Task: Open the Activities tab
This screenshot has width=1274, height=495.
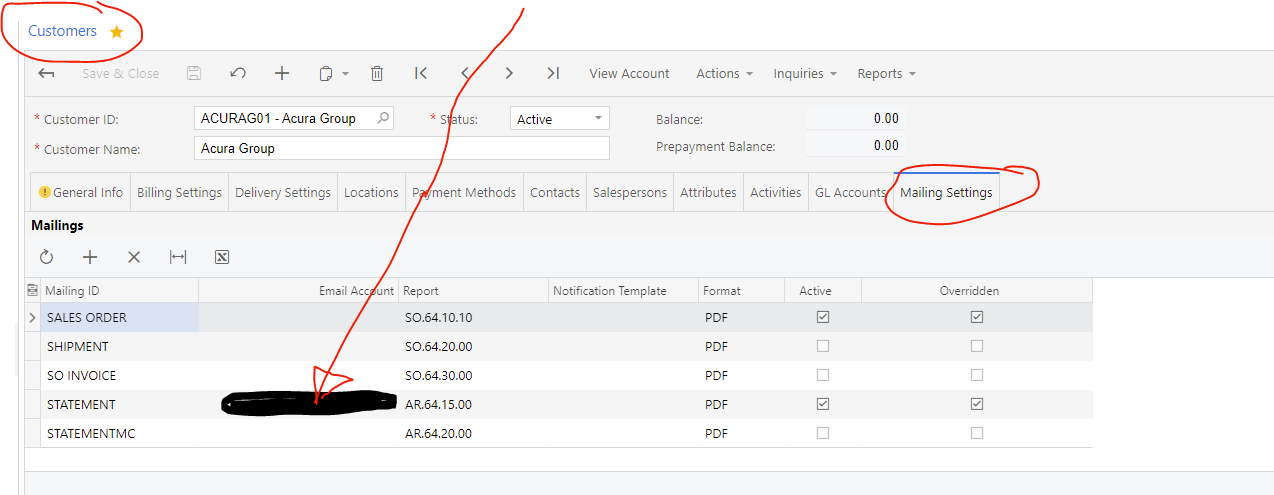Action: tap(775, 192)
